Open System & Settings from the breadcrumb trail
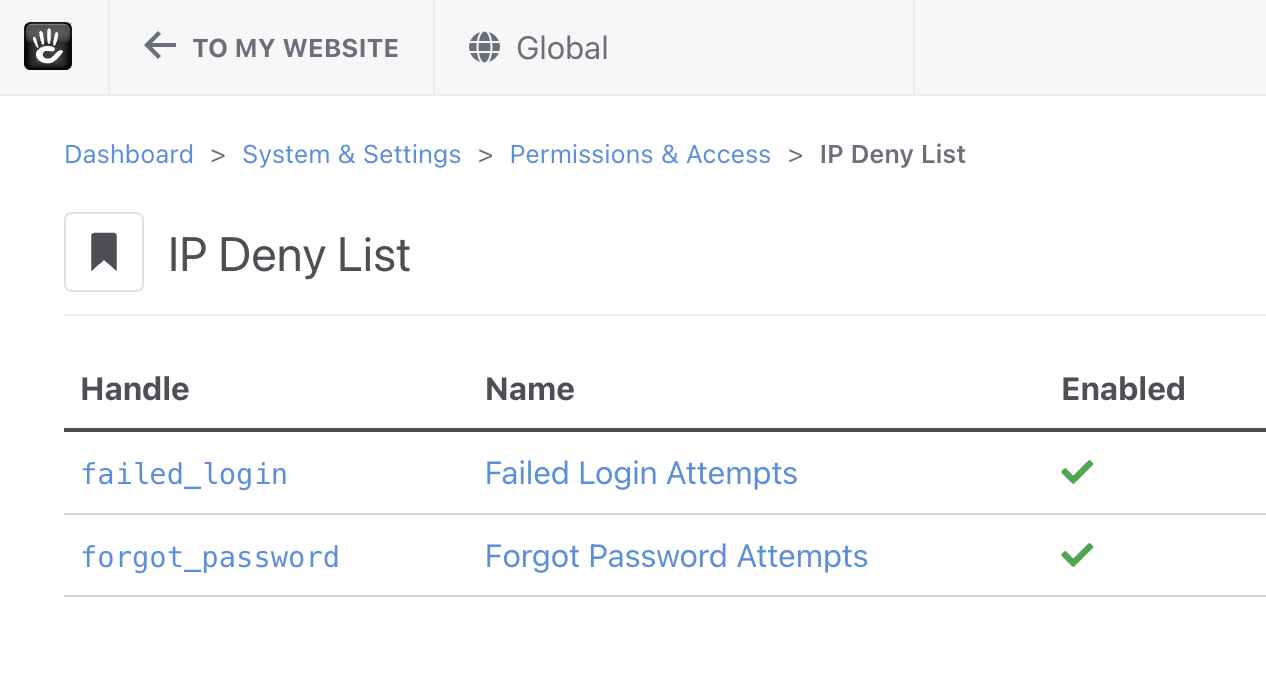 tap(352, 154)
